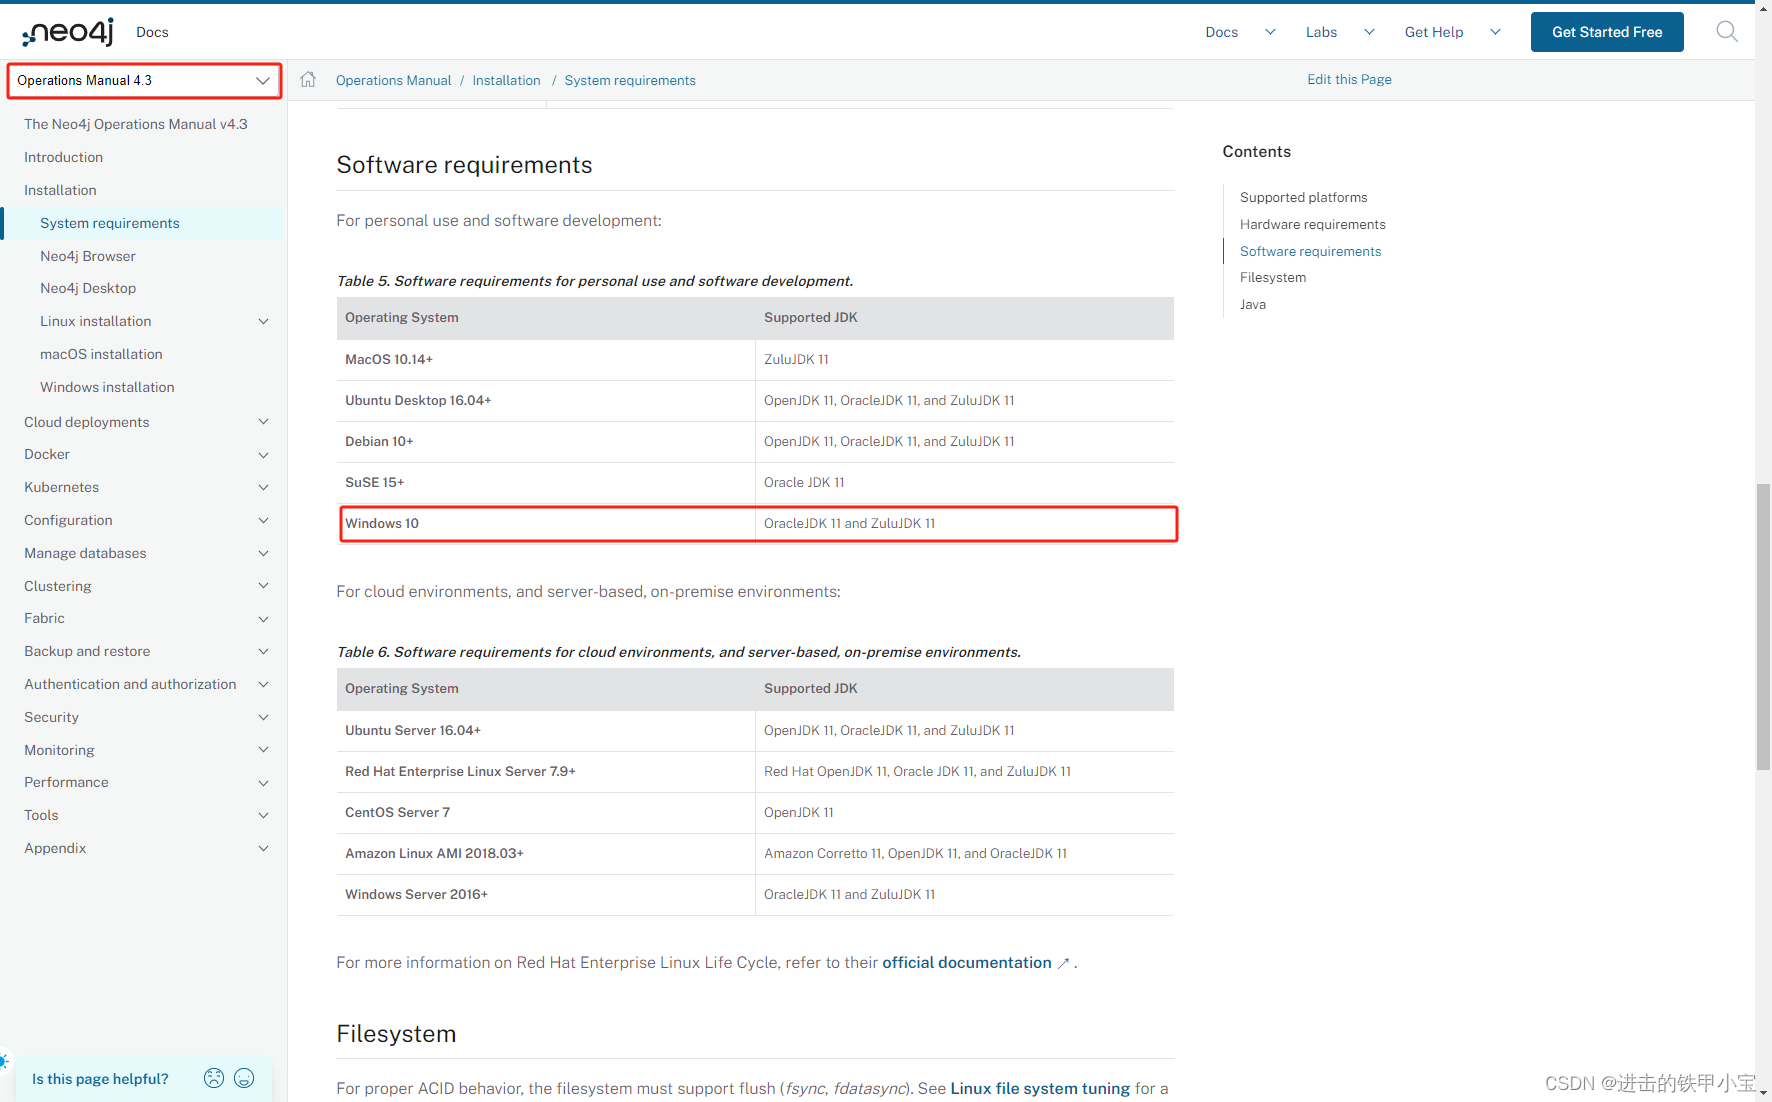
Task: Expand the Labs menu chevron
Action: point(1369,32)
